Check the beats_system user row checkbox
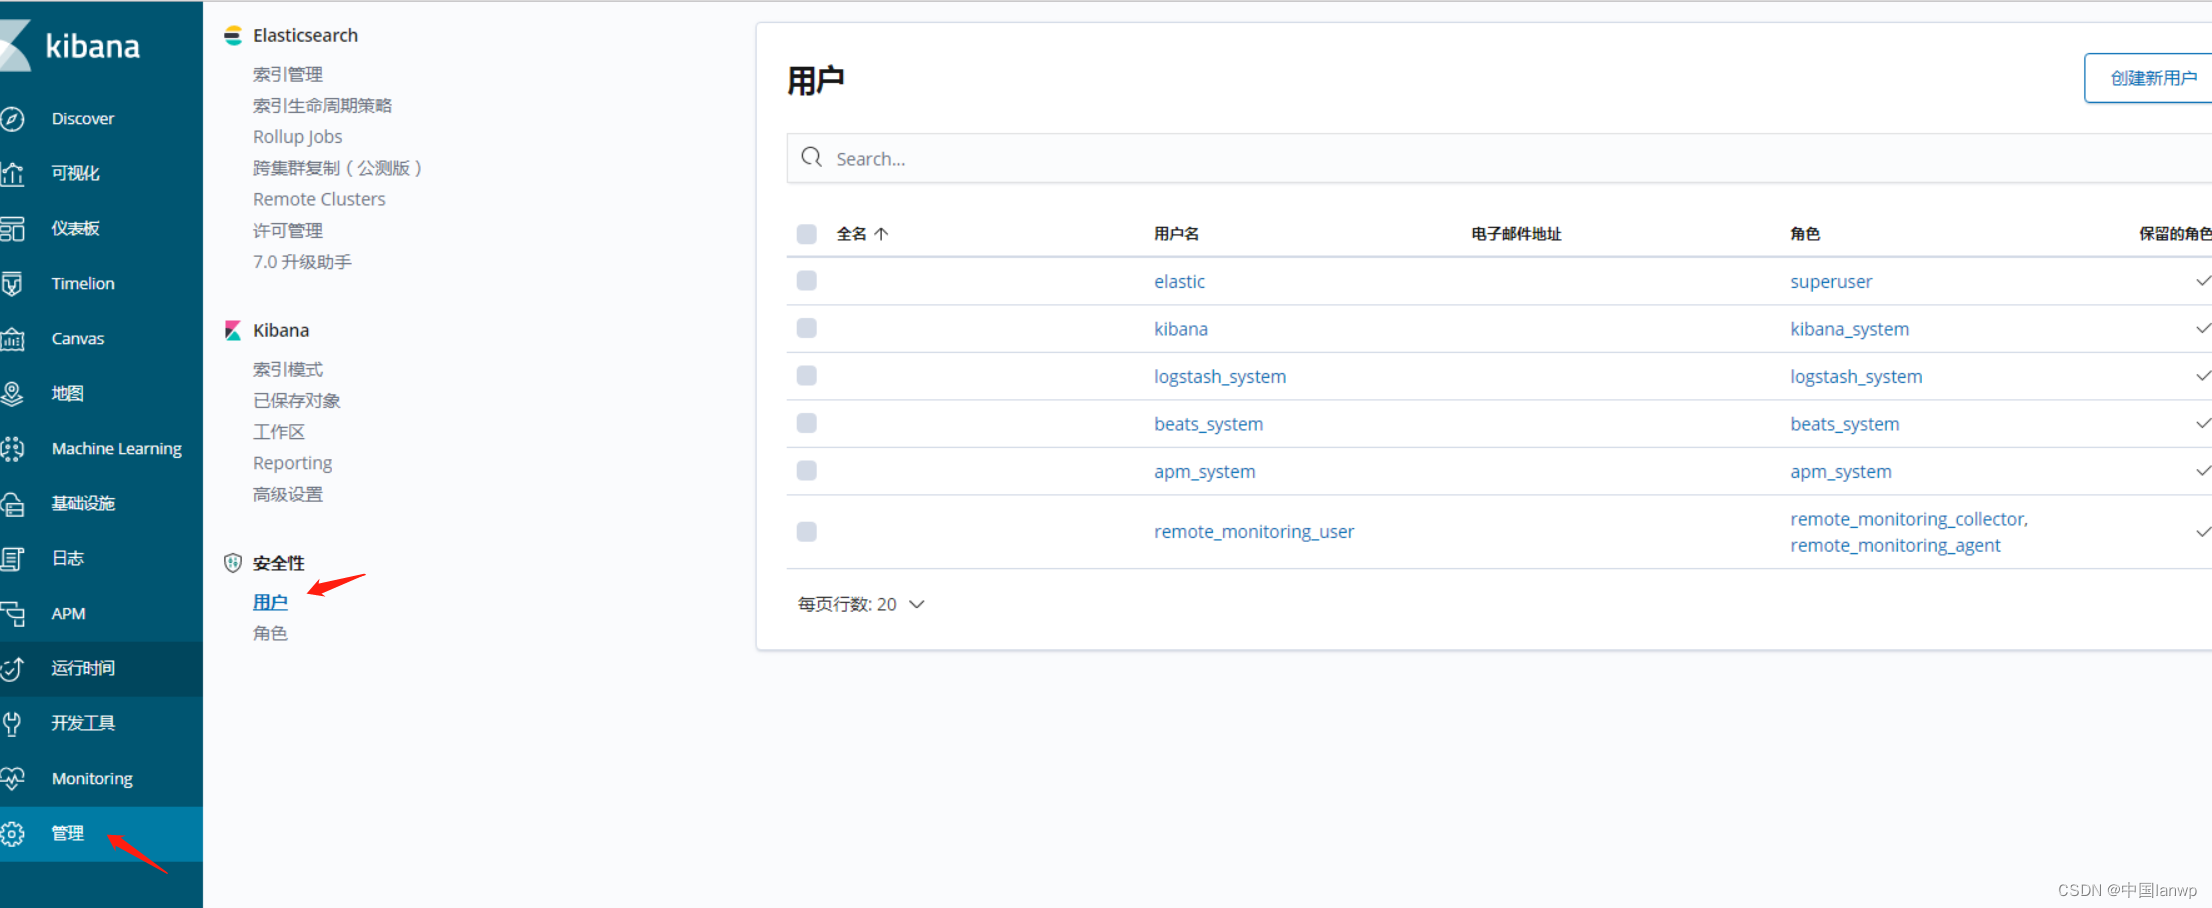The height and width of the screenshot is (908, 2212). click(x=807, y=423)
